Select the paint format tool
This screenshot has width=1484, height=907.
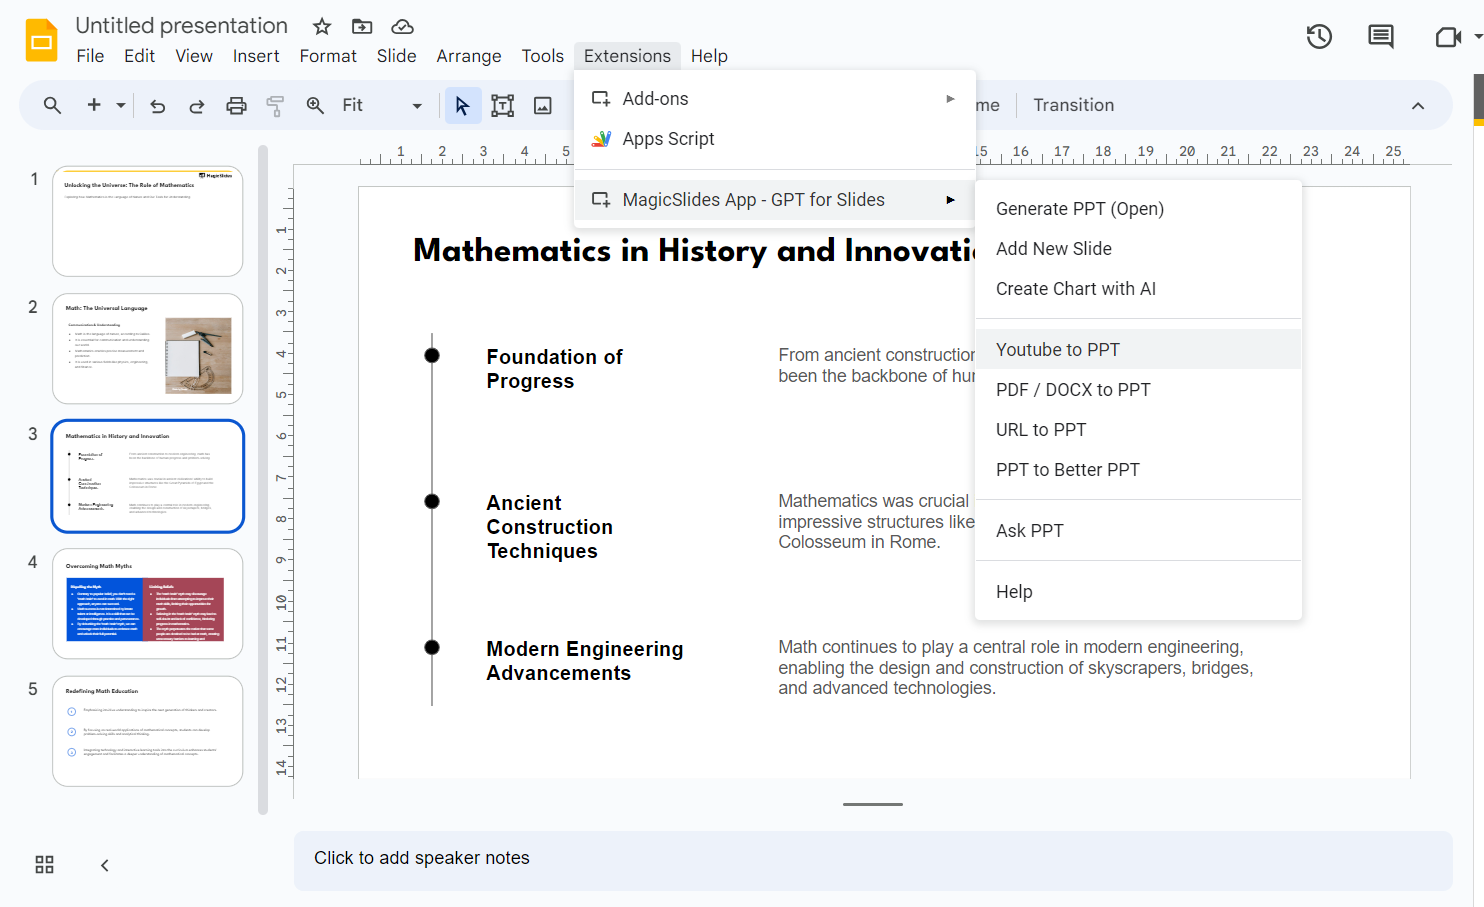click(275, 105)
